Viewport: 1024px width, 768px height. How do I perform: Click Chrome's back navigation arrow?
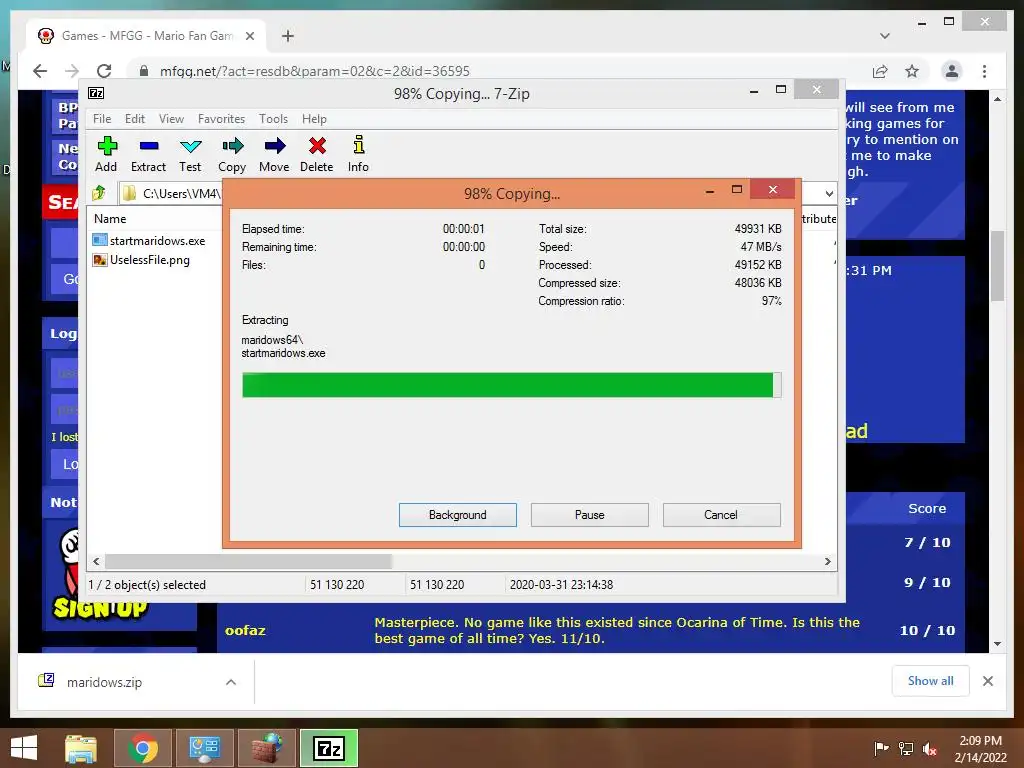click(x=40, y=71)
